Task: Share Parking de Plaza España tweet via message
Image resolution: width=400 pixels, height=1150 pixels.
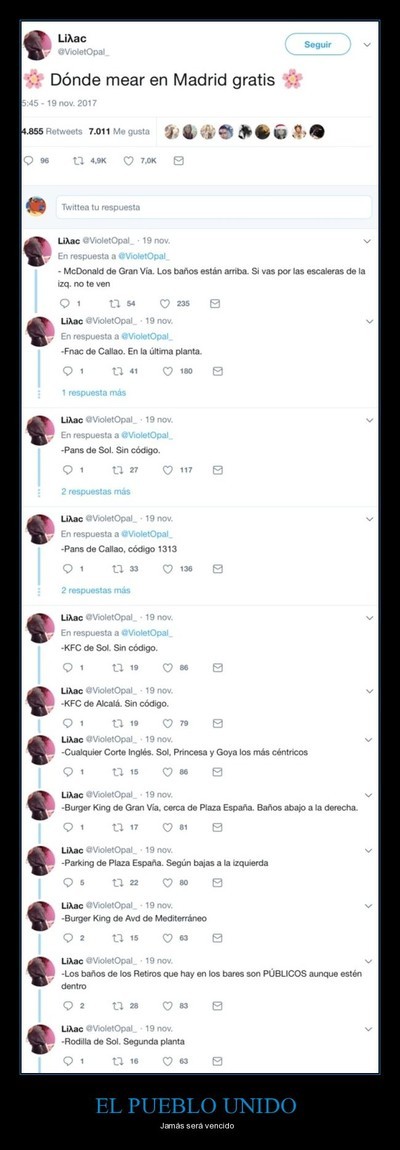Action: (217, 882)
